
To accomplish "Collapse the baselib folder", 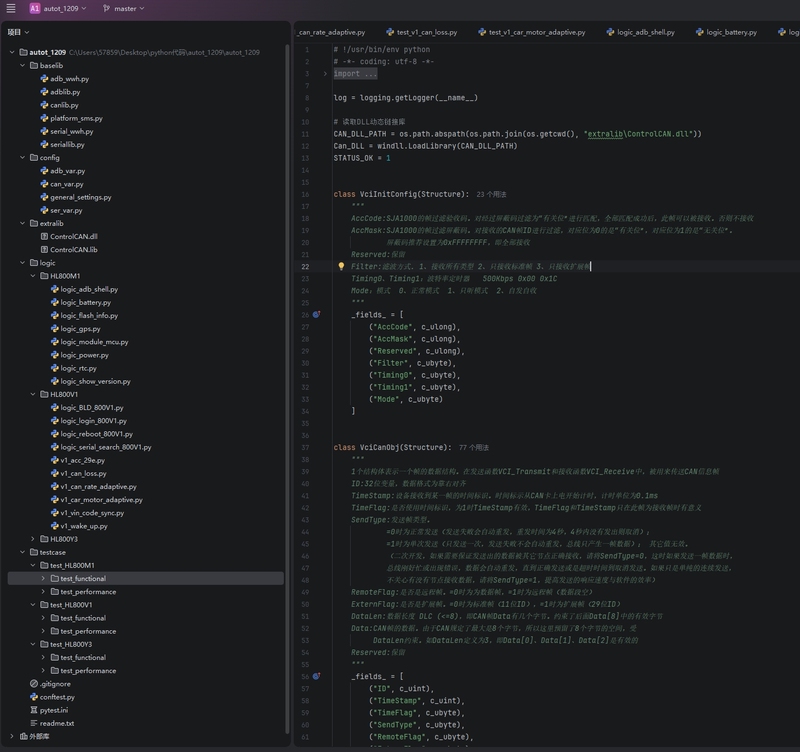I will pos(22,65).
